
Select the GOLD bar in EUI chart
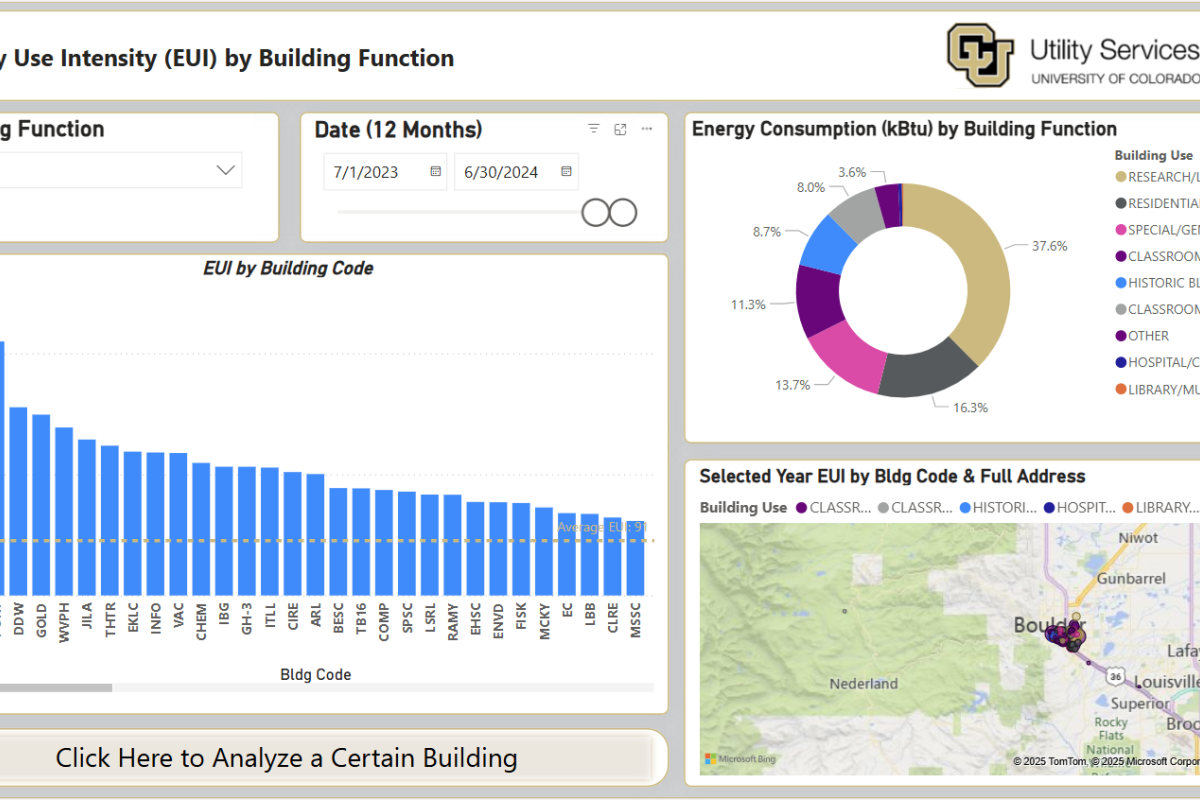[x=41, y=506]
